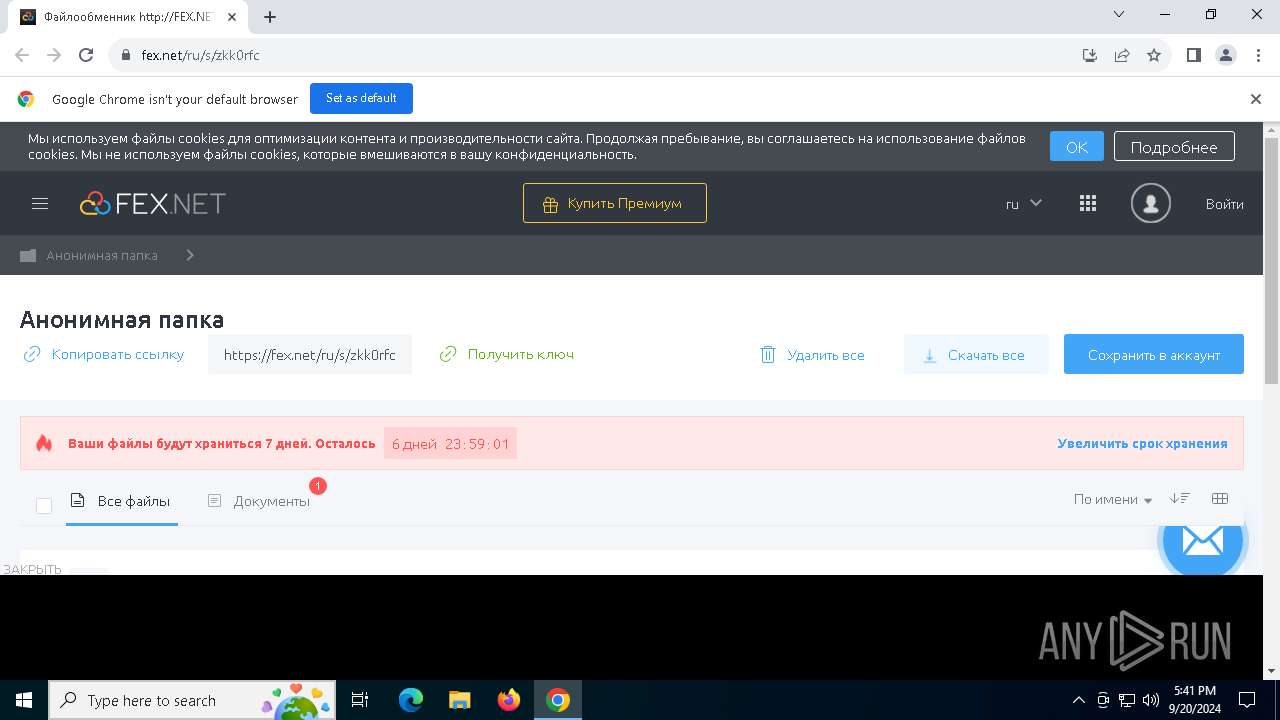Launch Microsoft Edge from taskbar
Screen dimensions: 1280x720
click(411, 700)
